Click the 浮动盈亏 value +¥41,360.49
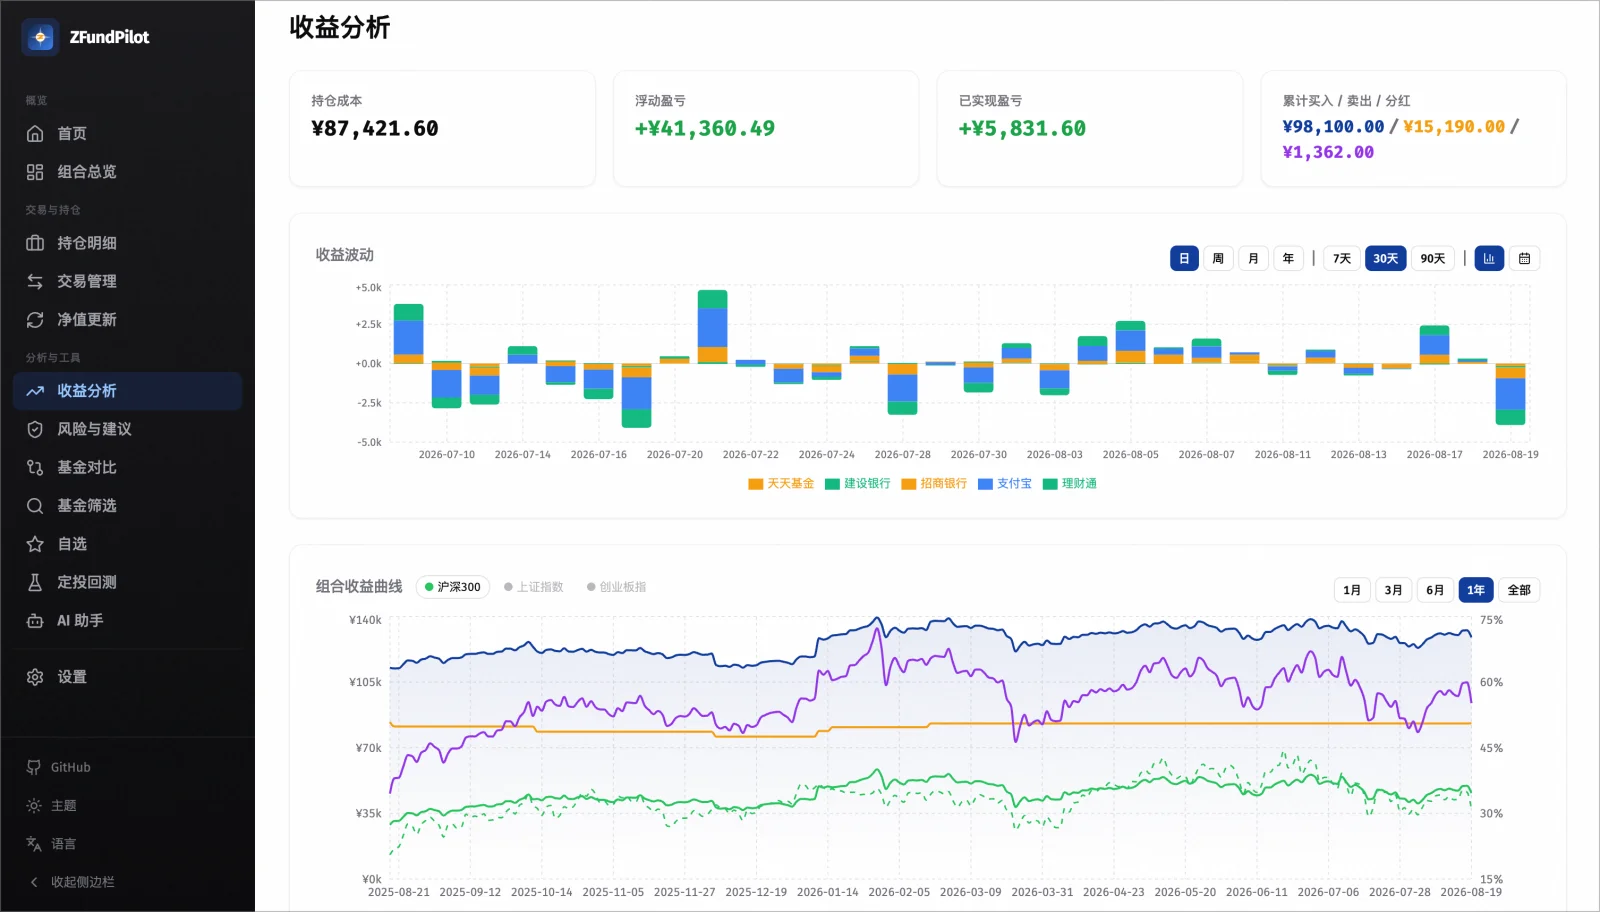 (x=705, y=129)
